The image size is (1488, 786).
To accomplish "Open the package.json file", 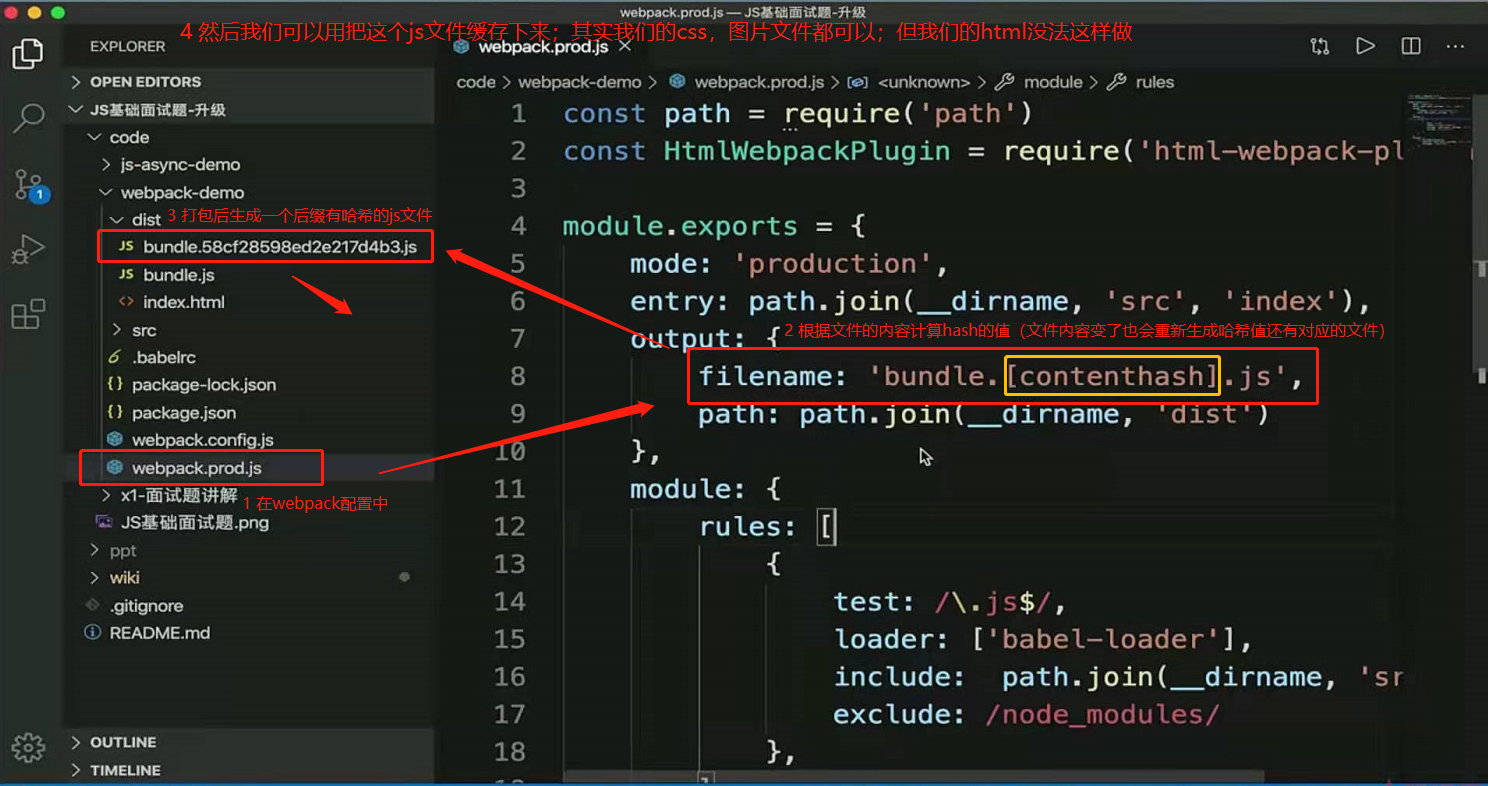I will pos(183,412).
